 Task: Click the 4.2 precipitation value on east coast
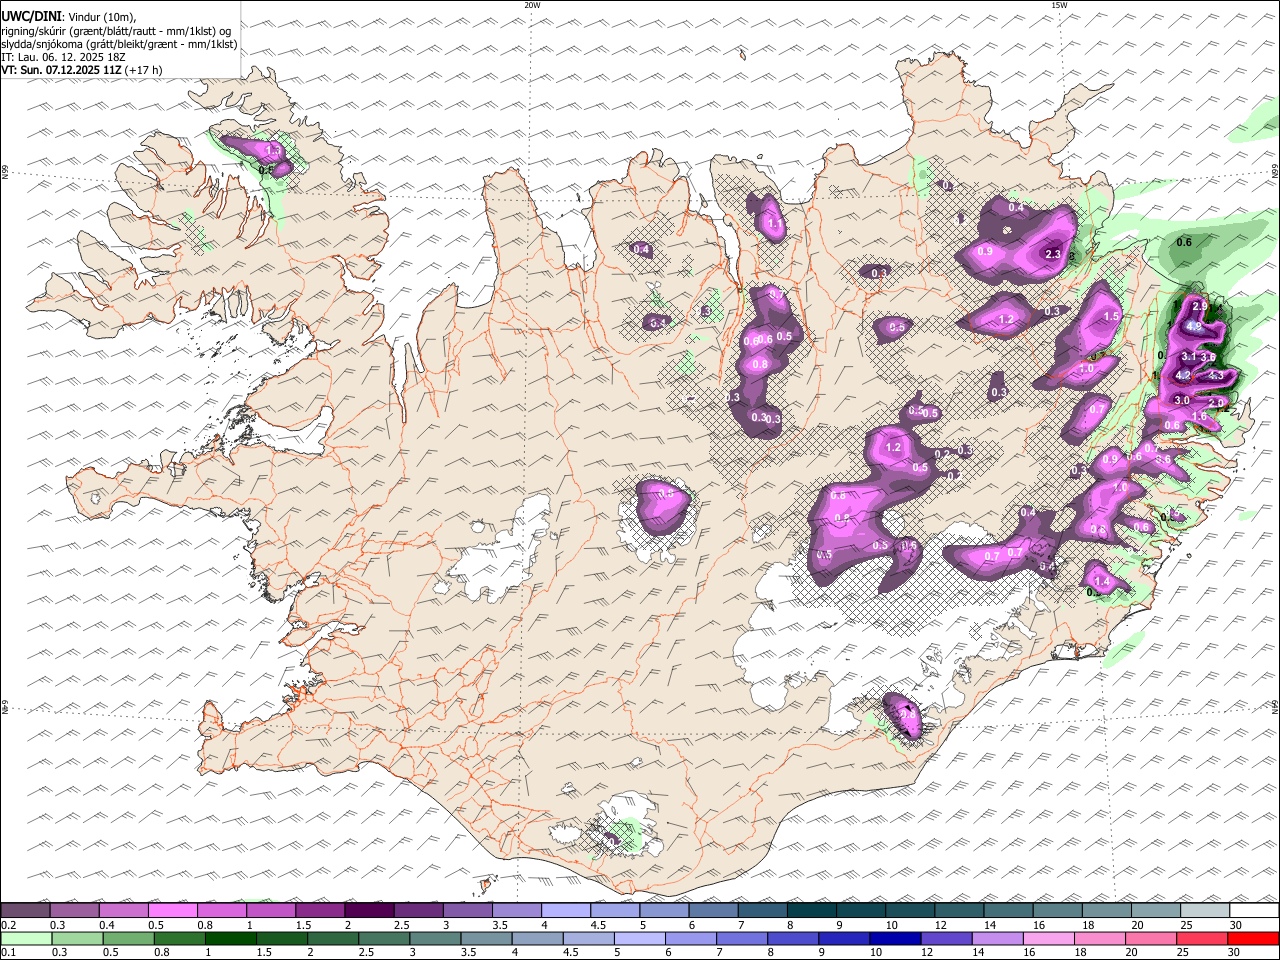pyautogui.click(x=1183, y=376)
